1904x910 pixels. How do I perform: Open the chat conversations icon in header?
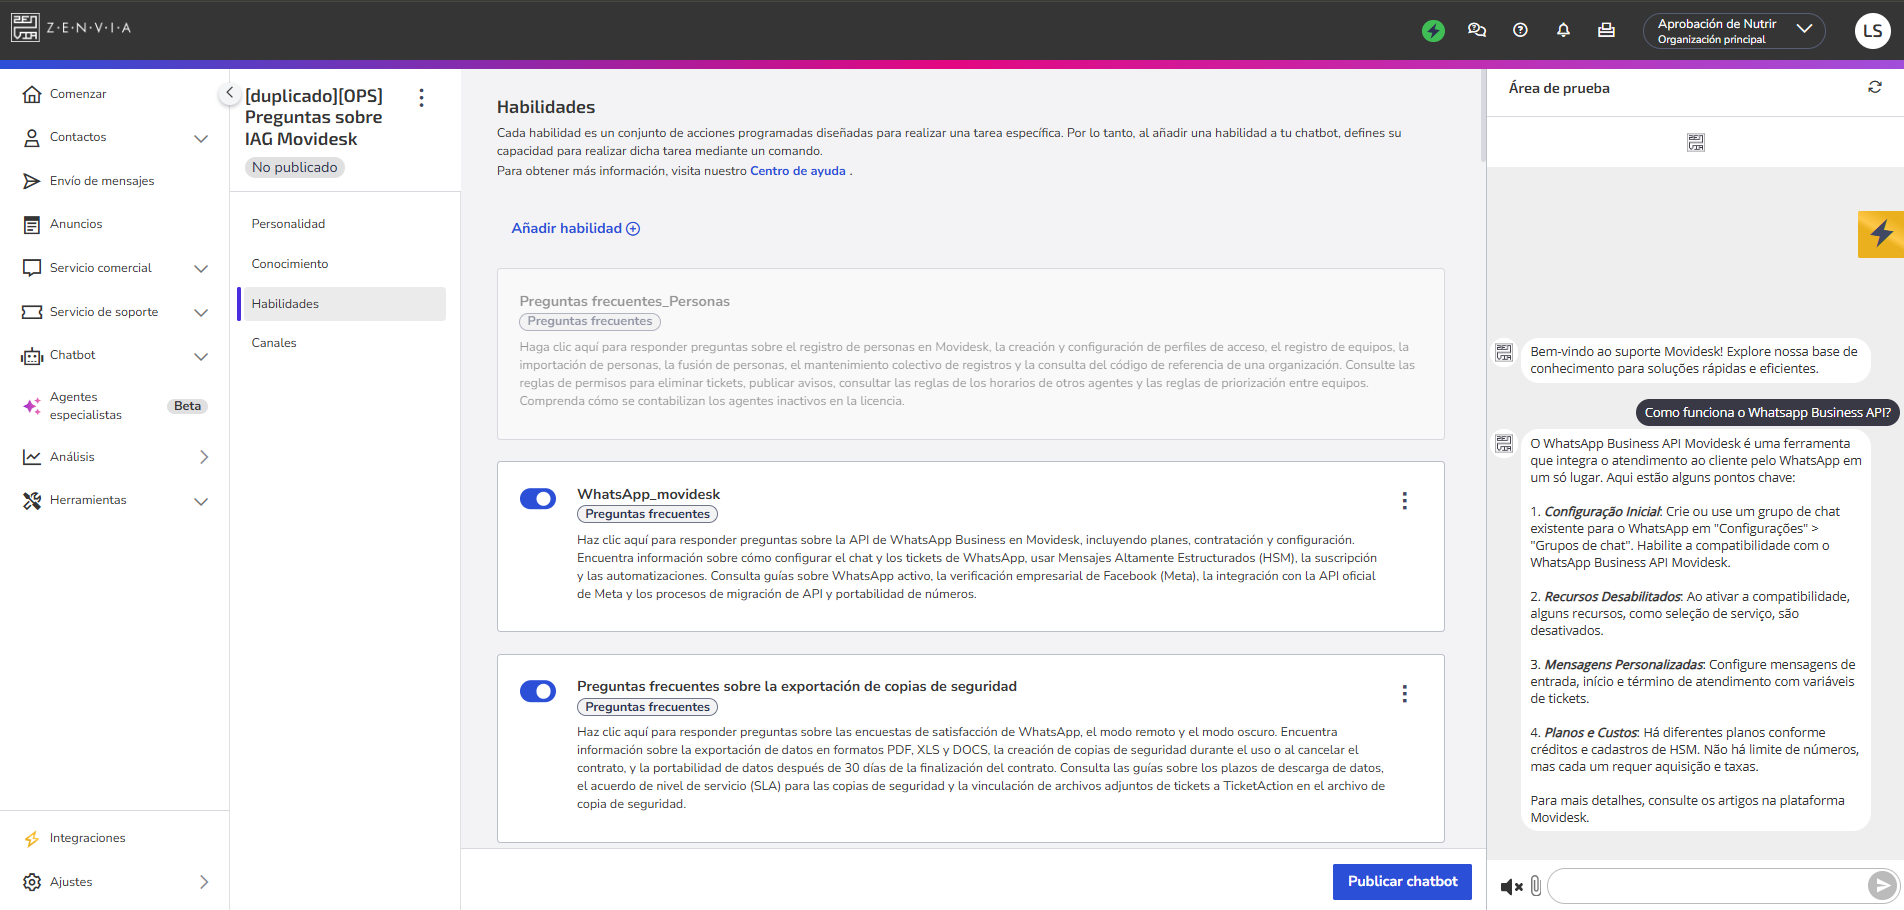(1477, 30)
